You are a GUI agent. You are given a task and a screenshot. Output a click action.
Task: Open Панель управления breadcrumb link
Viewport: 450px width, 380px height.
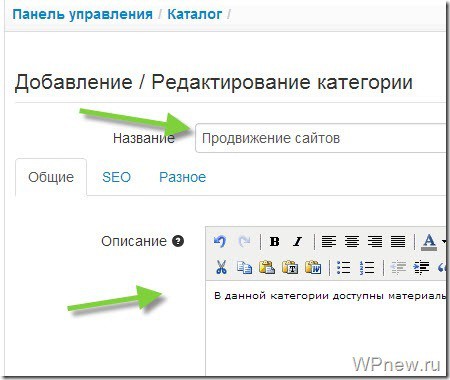click(83, 14)
